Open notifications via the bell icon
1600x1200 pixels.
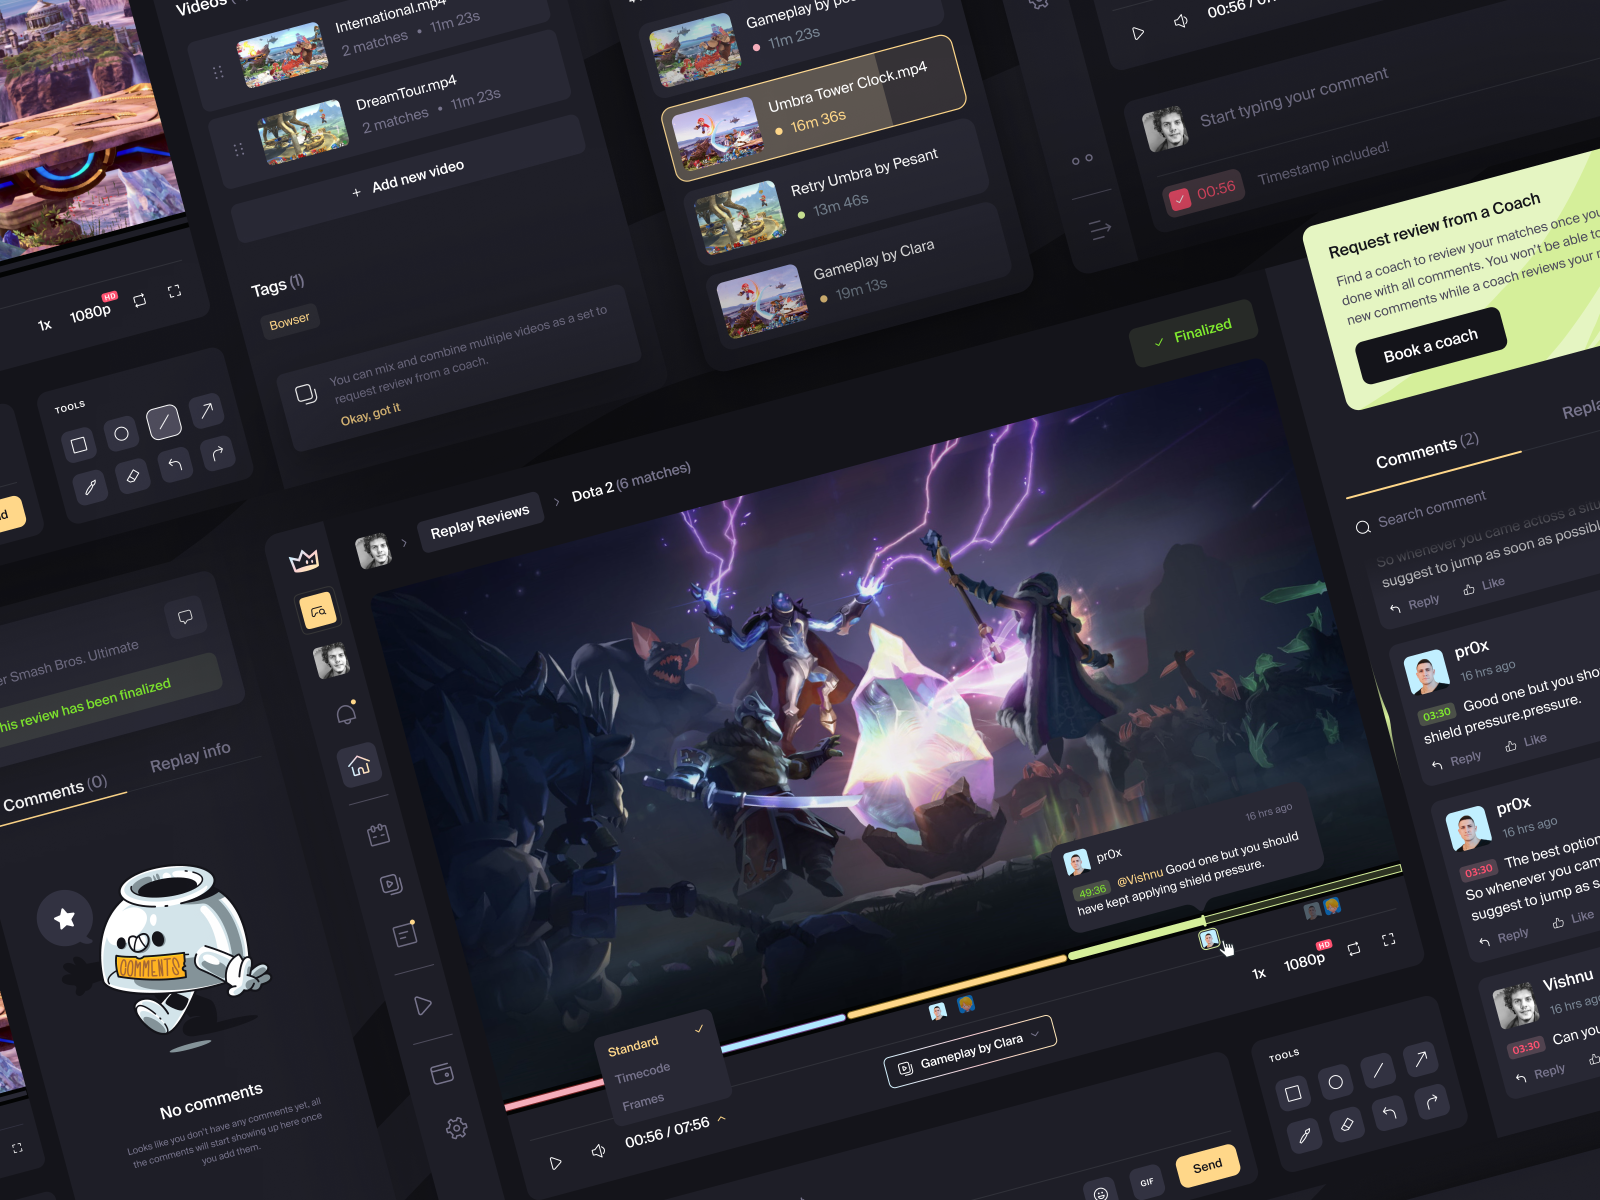click(x=345, y=716)
